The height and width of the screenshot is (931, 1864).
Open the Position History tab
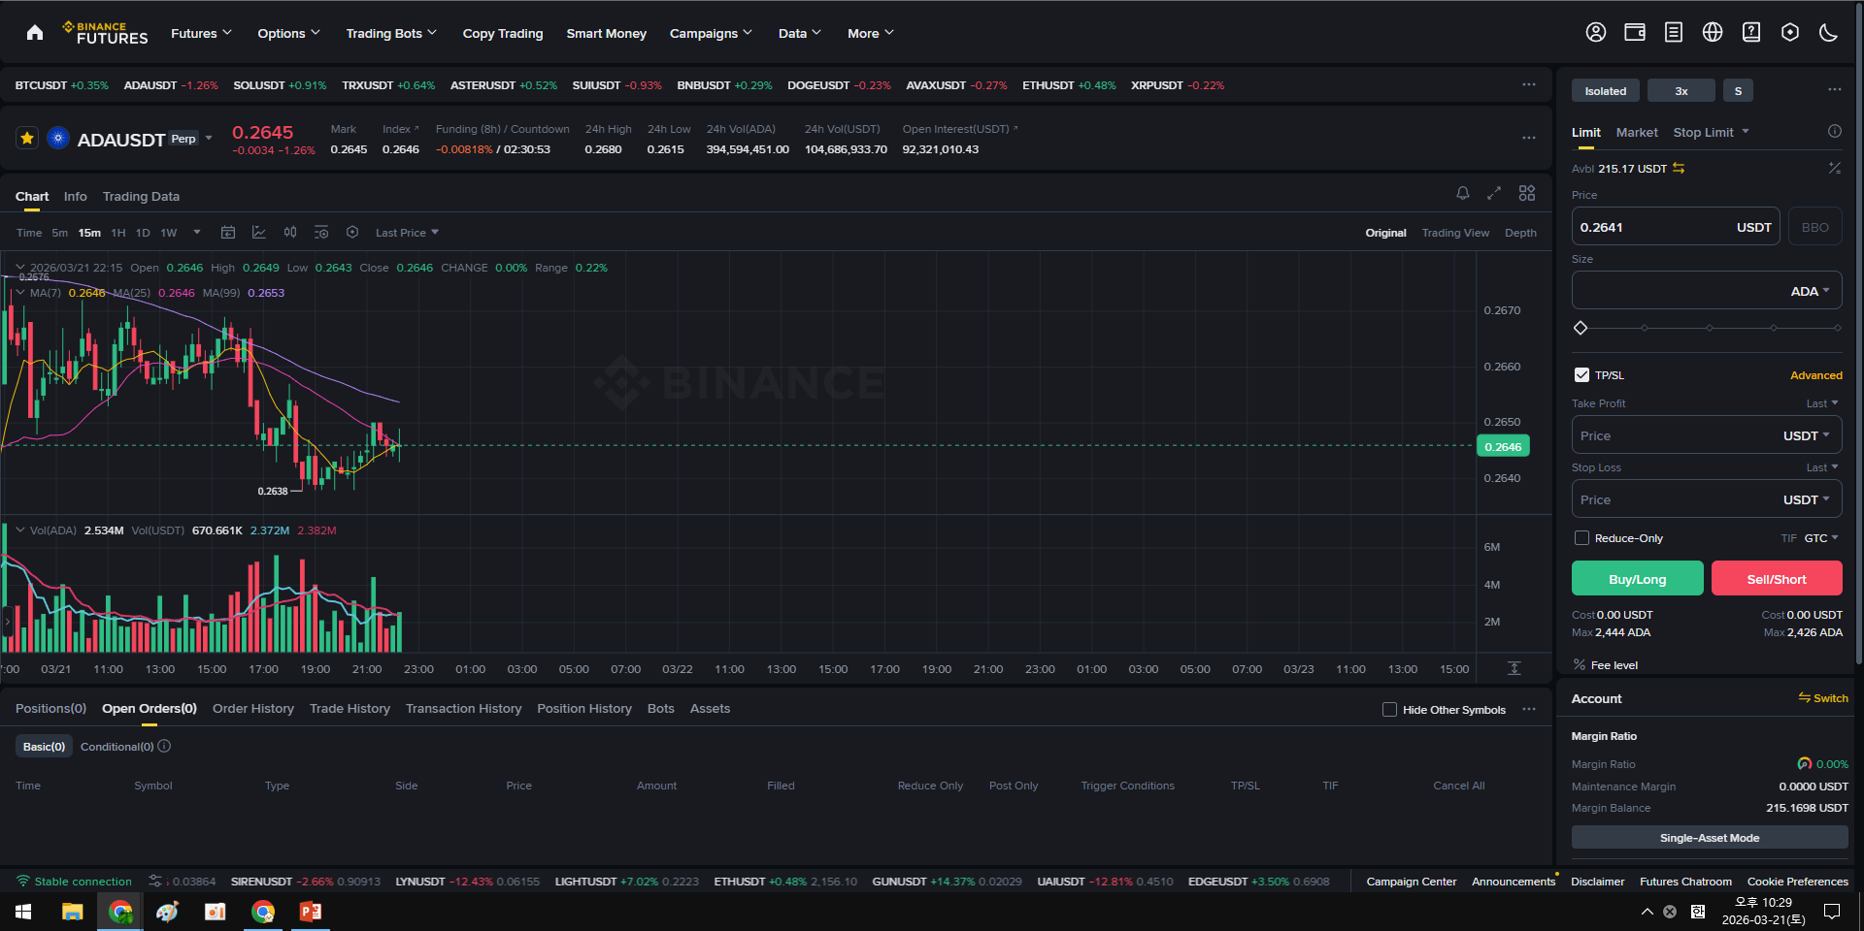point(584,708)
